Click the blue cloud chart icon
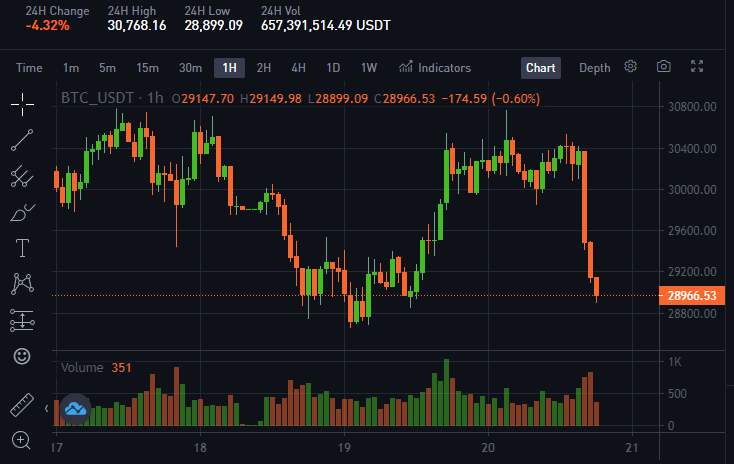 (75, 409)
